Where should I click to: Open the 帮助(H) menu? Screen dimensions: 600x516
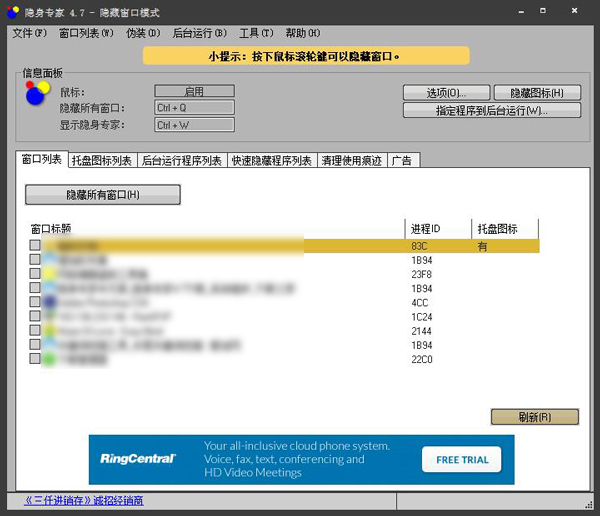303,33
